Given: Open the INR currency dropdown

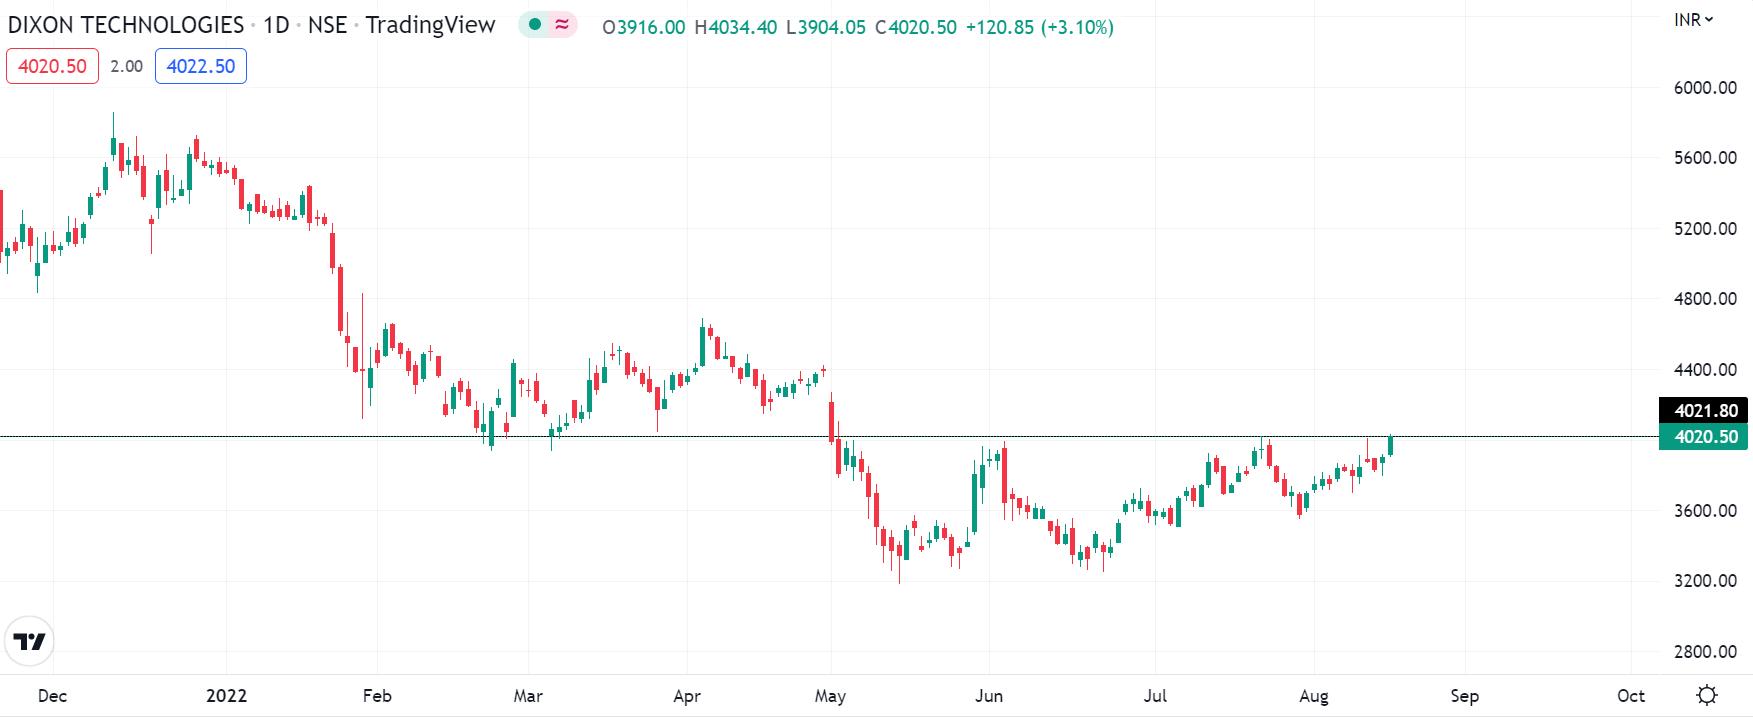Looking at the screenshot, I should tap(1692, 18).
